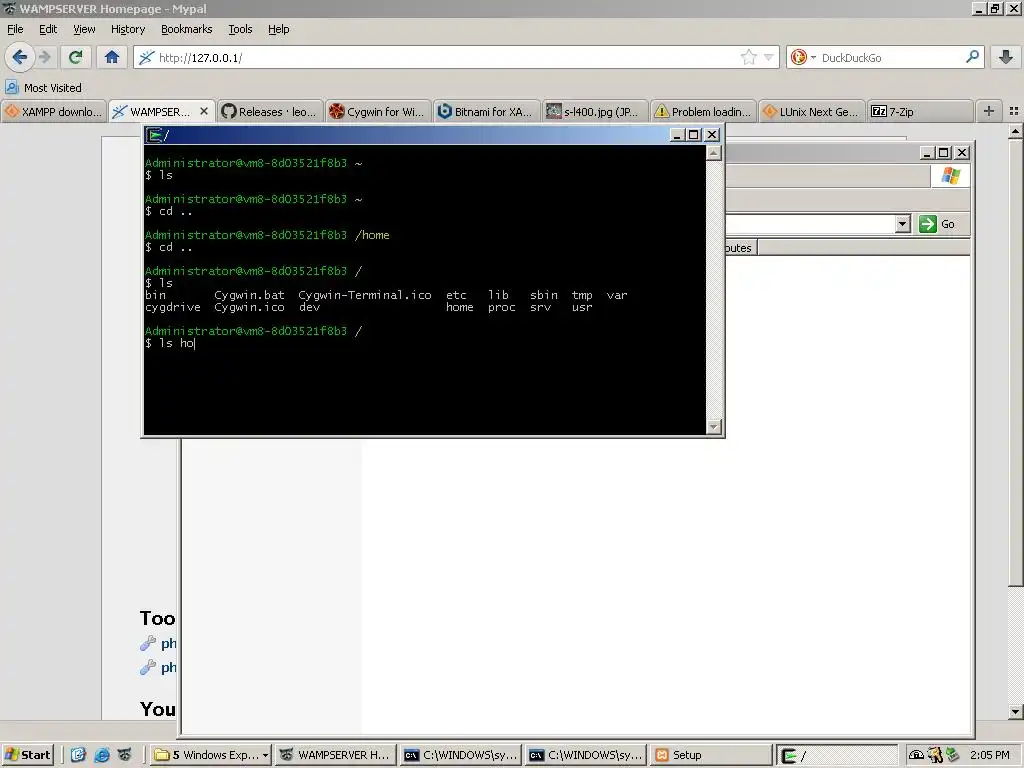Image resolution: width=1024 pixels, height=768 pixels.
Task: Open the downloads arrow button
Action: (1006, 57)
